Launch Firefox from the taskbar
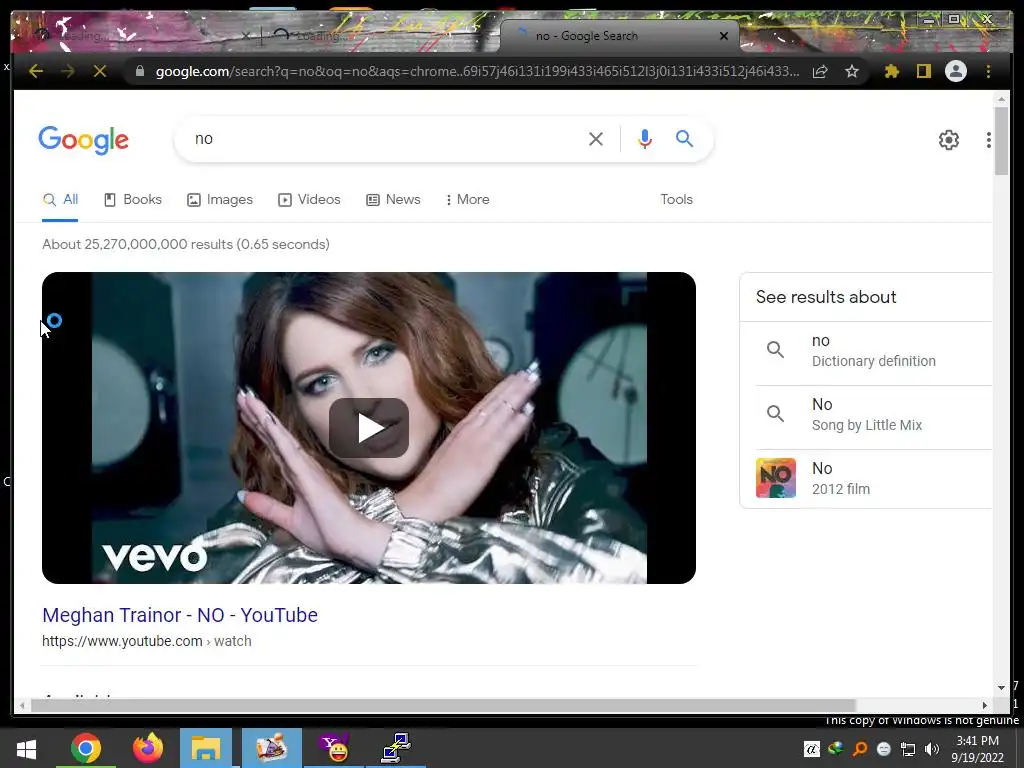The width and height of the screenshot is (1024, 768). pos(148,748)
